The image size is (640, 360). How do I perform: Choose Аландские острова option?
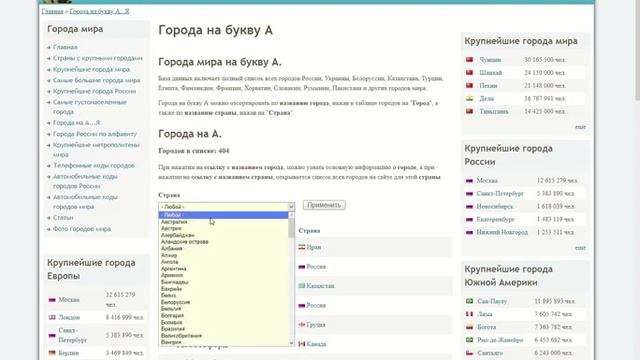click(184, 242)
